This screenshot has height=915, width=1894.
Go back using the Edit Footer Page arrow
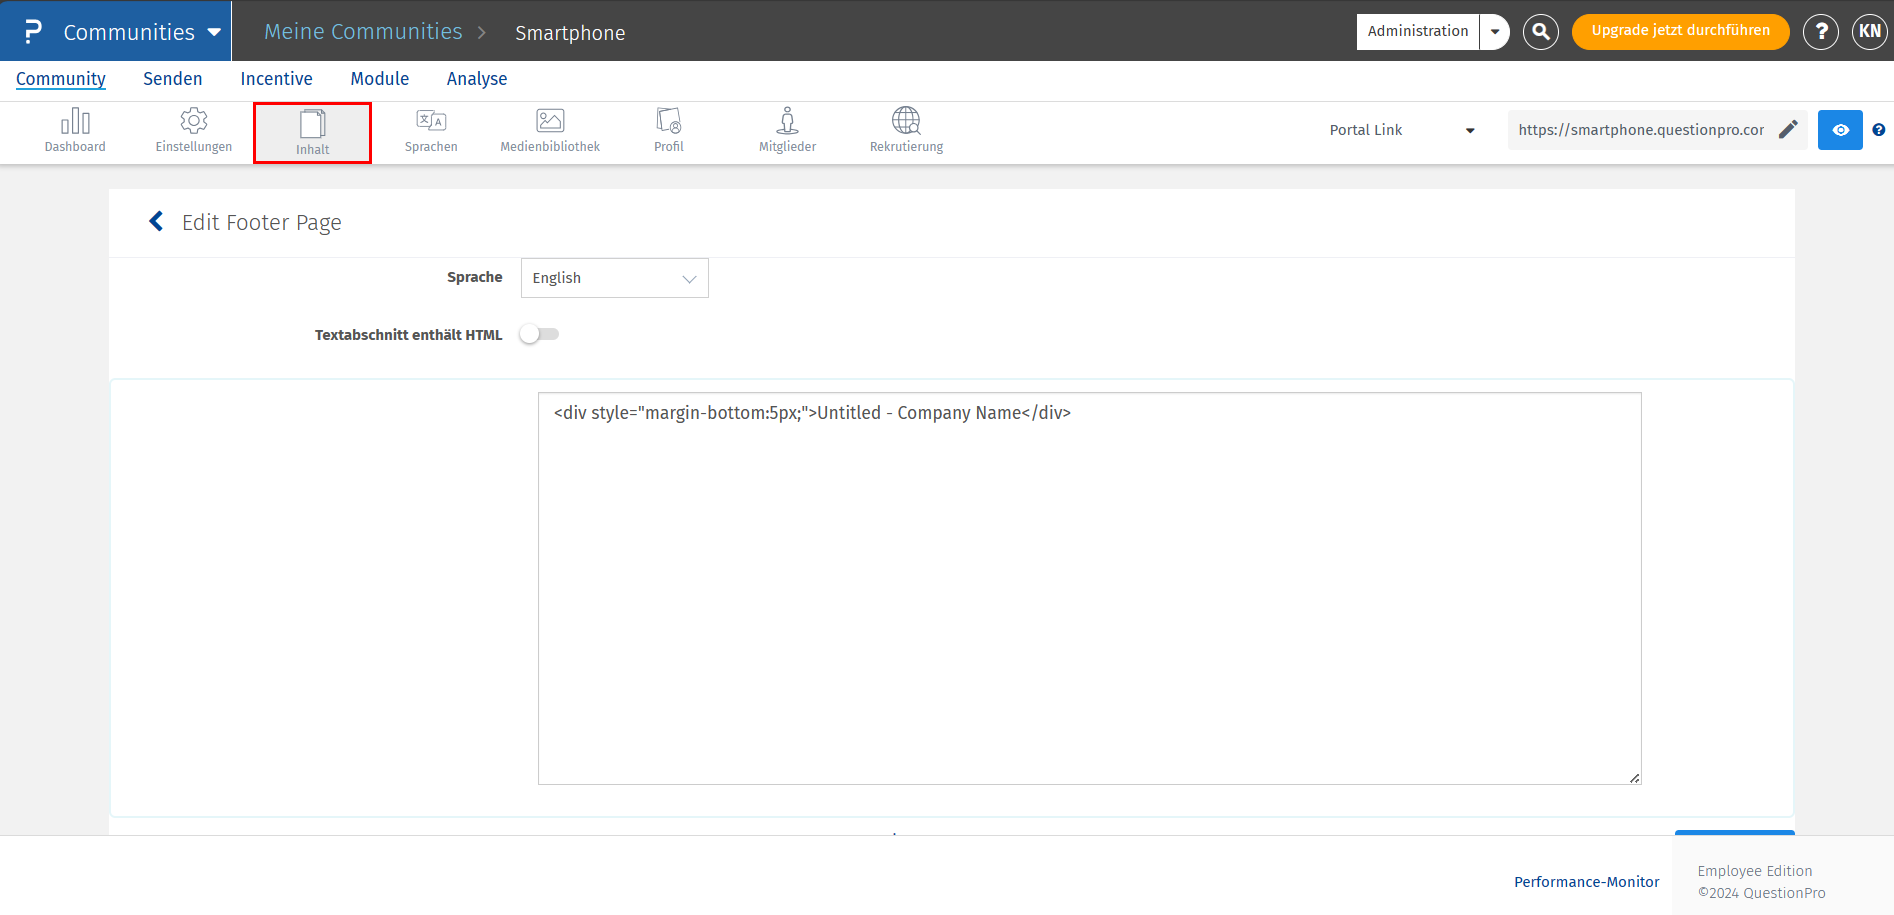pyautogui.click(x=156, y=221)
